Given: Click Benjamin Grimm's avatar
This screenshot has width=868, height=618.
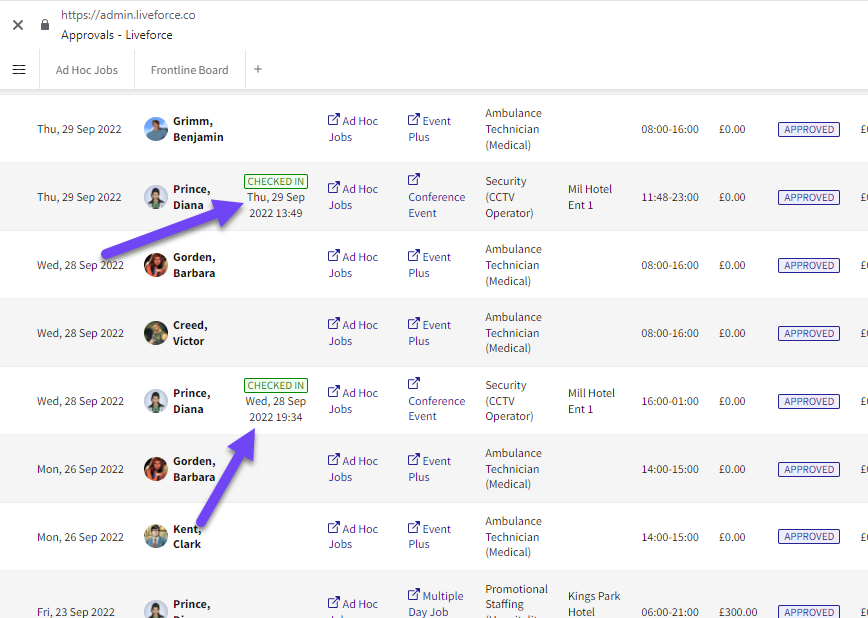Looking at the screenshot, I should (156, 129).
